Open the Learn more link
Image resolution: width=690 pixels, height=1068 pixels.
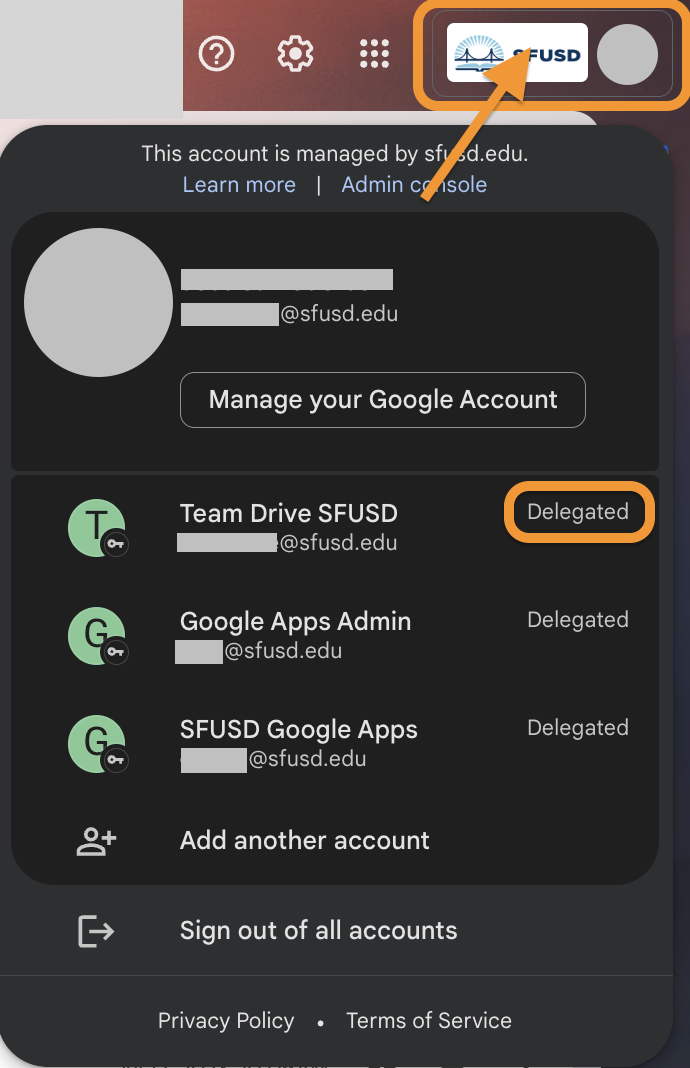[239, 185]
